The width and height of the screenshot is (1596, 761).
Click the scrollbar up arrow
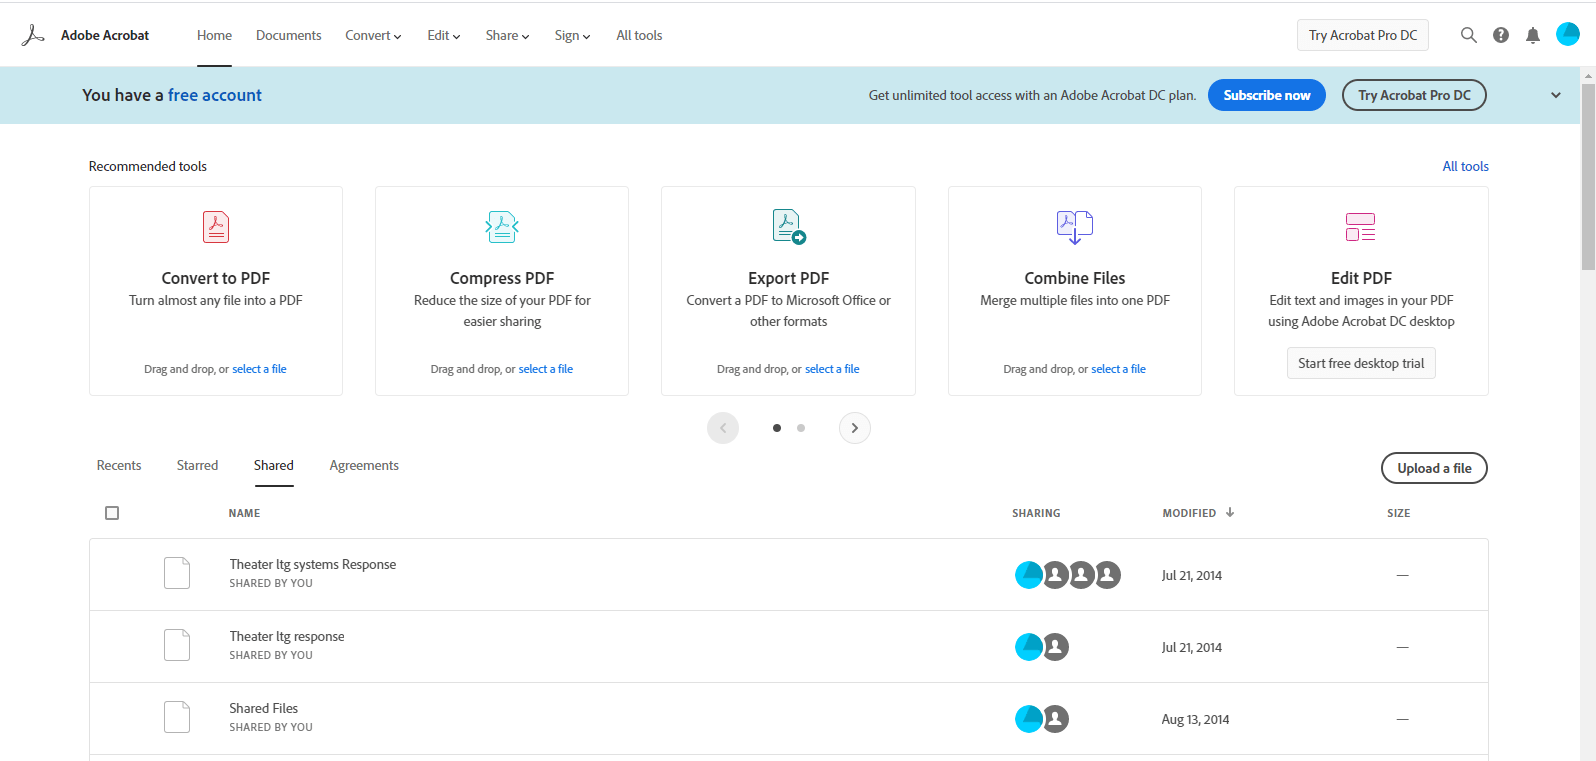click(x=1588, y=75)
